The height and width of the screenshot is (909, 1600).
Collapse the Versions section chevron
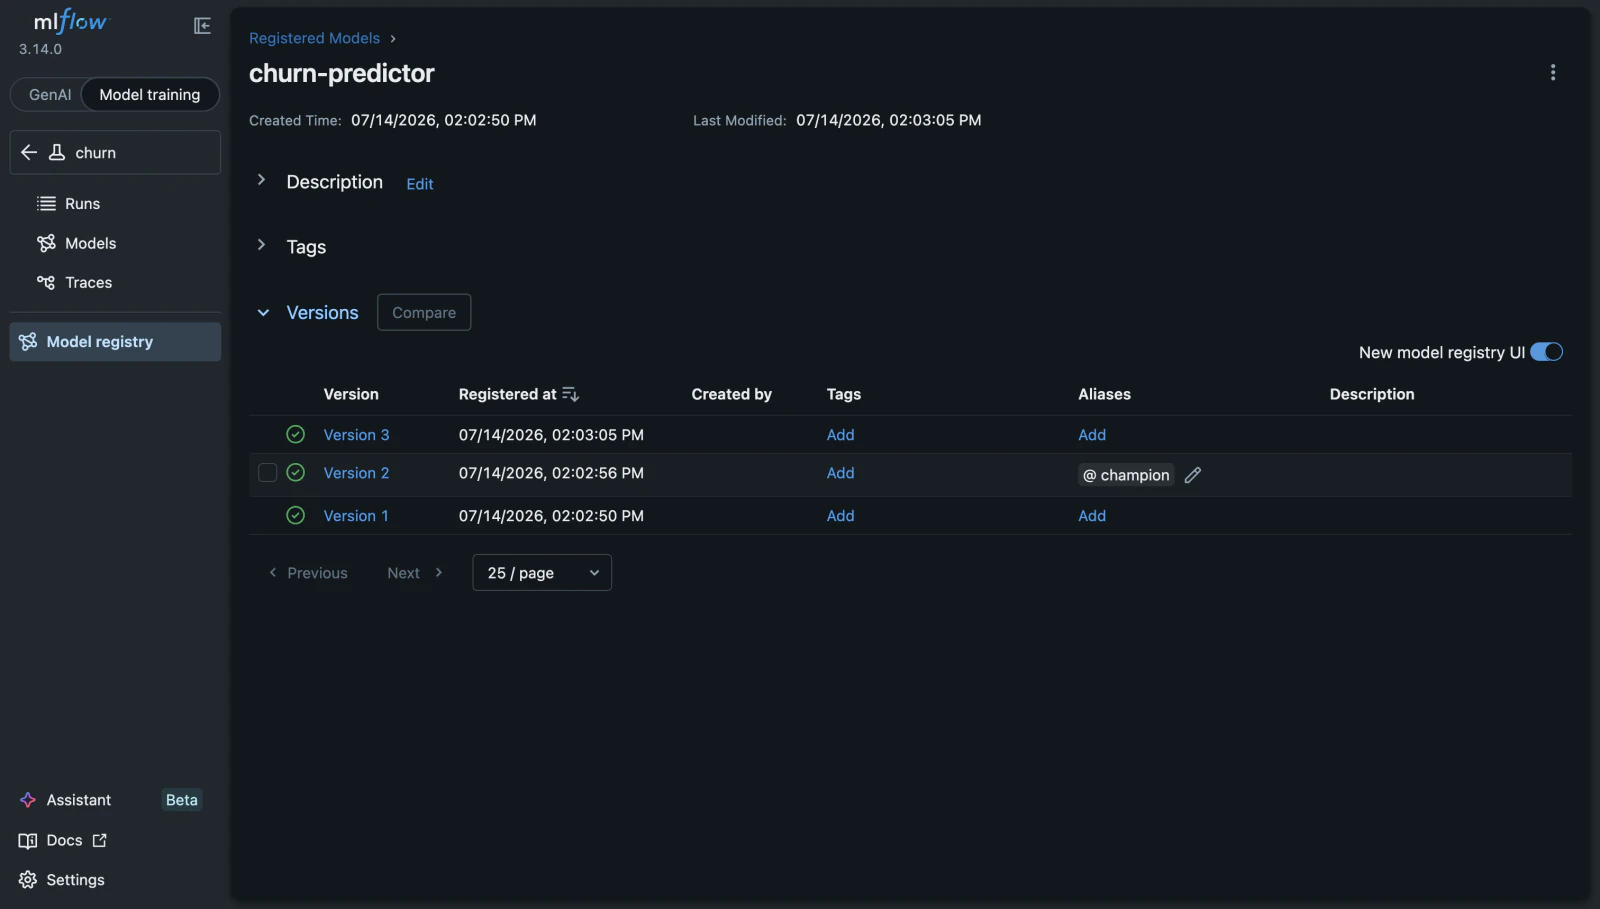263,313
